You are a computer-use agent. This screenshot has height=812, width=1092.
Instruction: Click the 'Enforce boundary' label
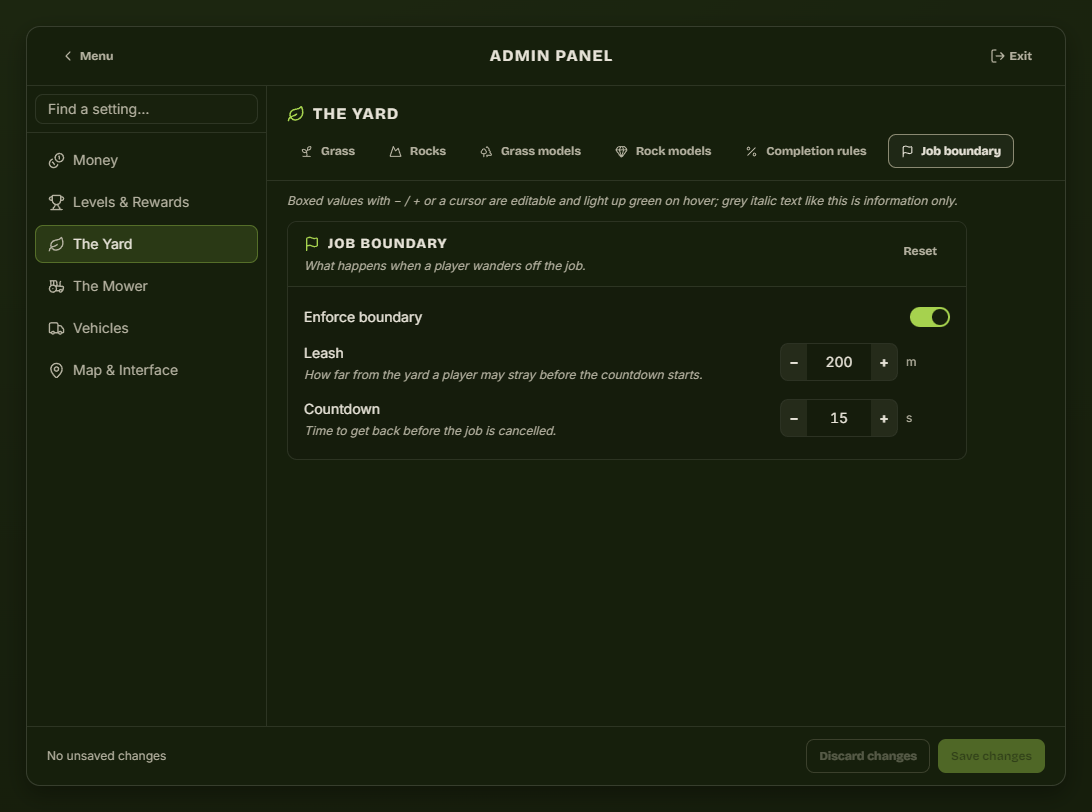click(363, 317)
